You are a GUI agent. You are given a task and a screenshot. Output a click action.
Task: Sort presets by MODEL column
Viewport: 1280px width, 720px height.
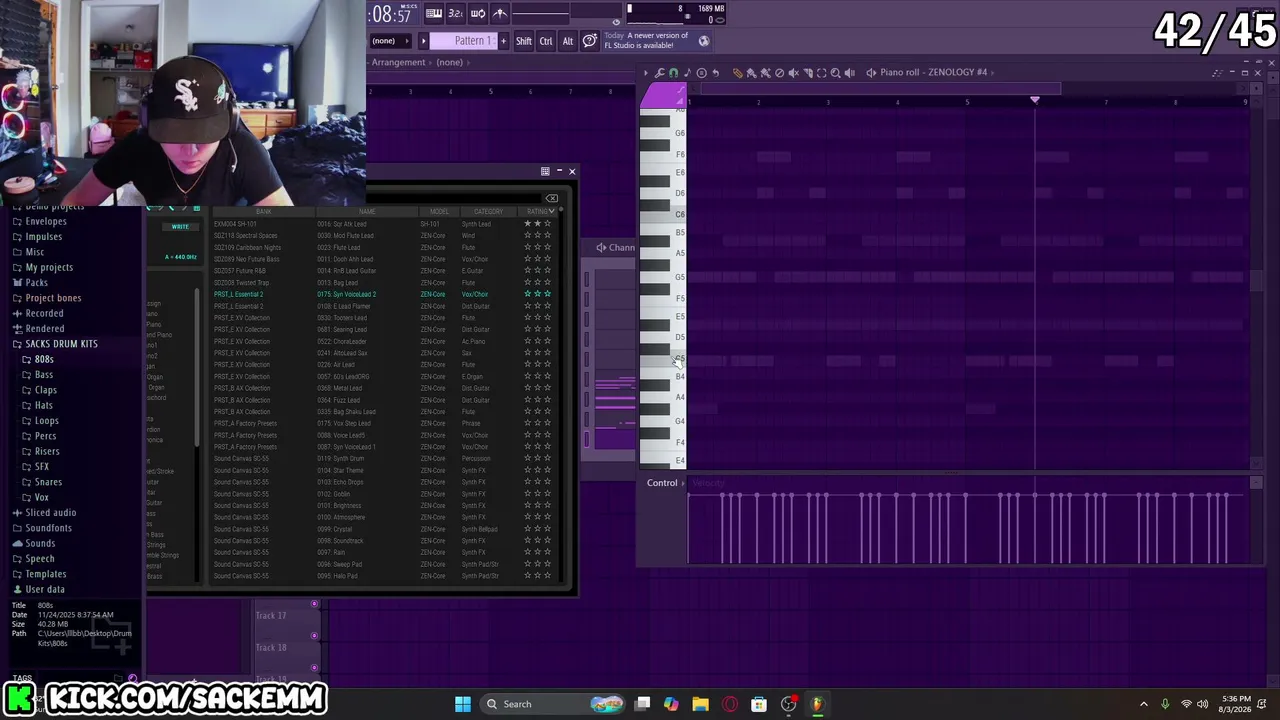coord(439,211)
